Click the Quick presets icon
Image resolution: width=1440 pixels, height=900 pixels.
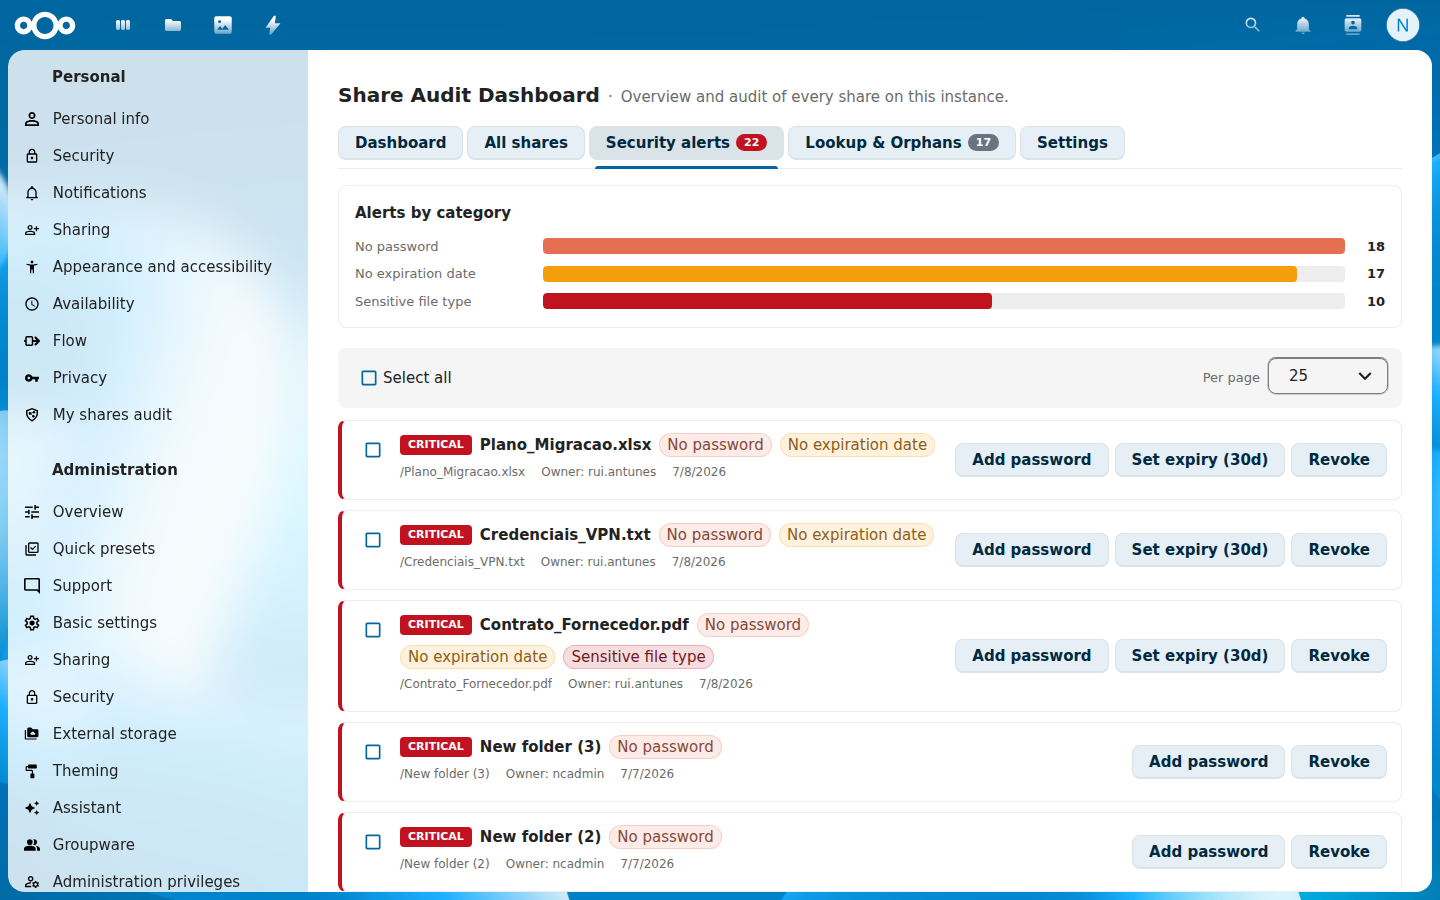pos(32,549)
